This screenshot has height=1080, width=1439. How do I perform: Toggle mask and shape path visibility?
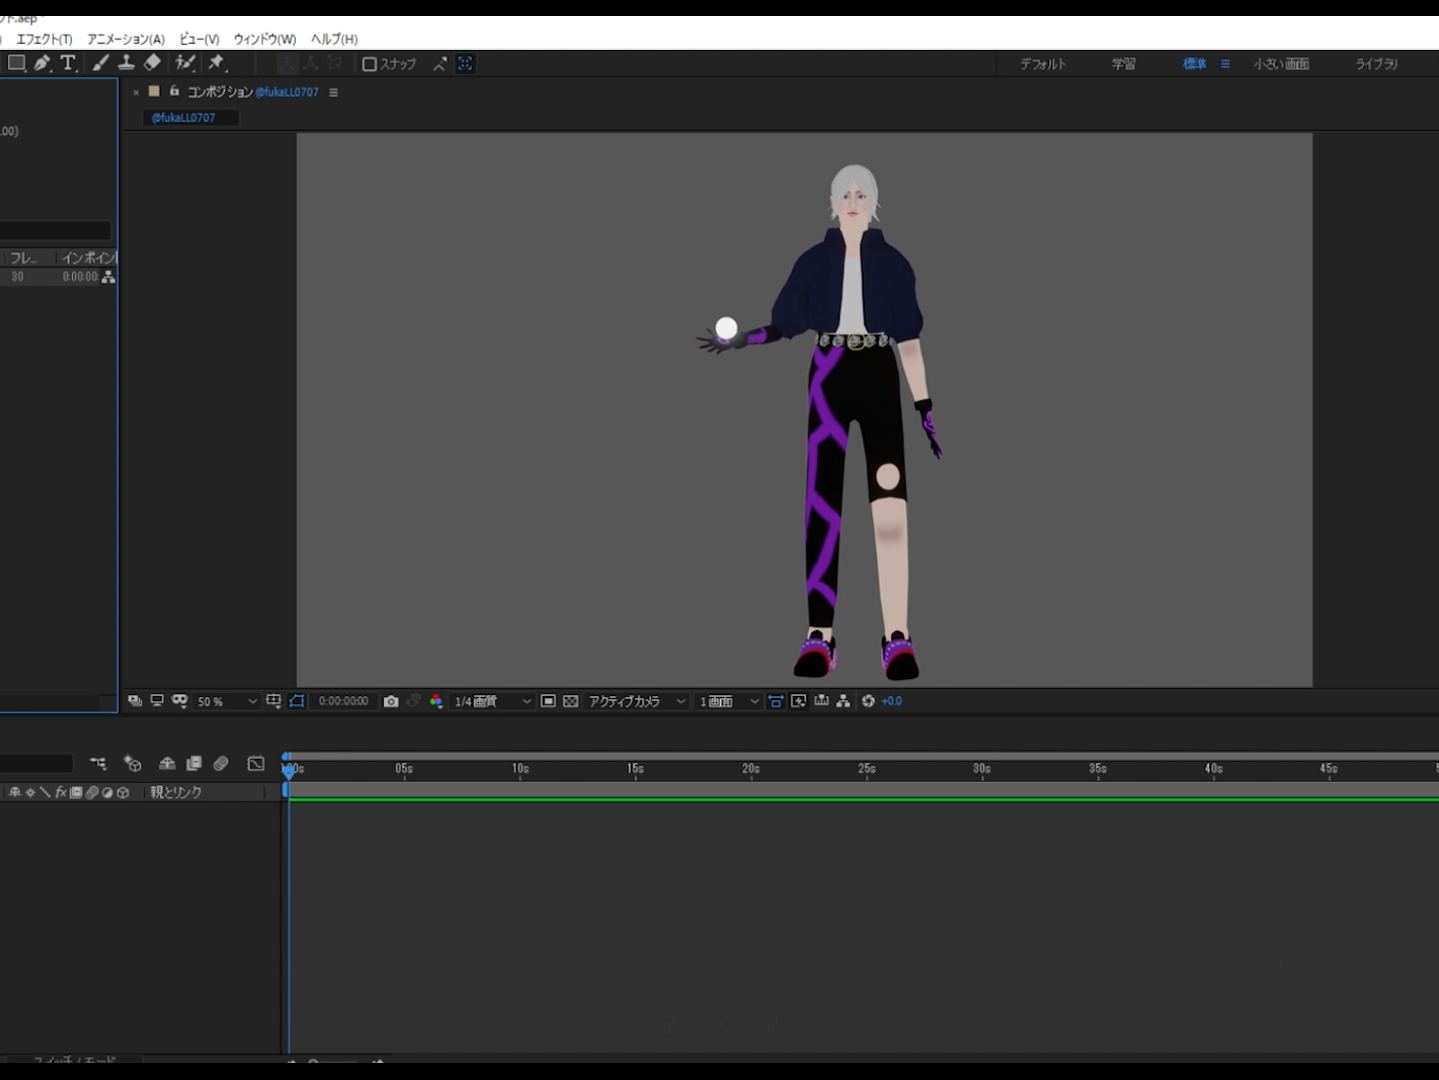point(180,701)
